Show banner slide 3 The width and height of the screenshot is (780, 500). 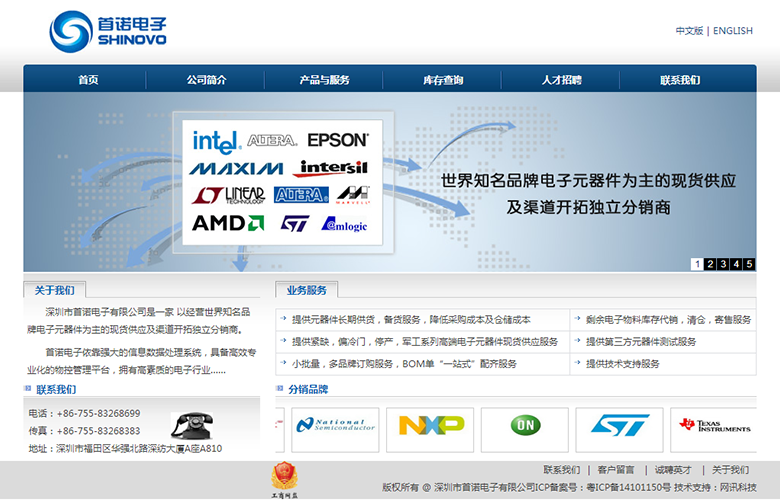tap(723, 264)
